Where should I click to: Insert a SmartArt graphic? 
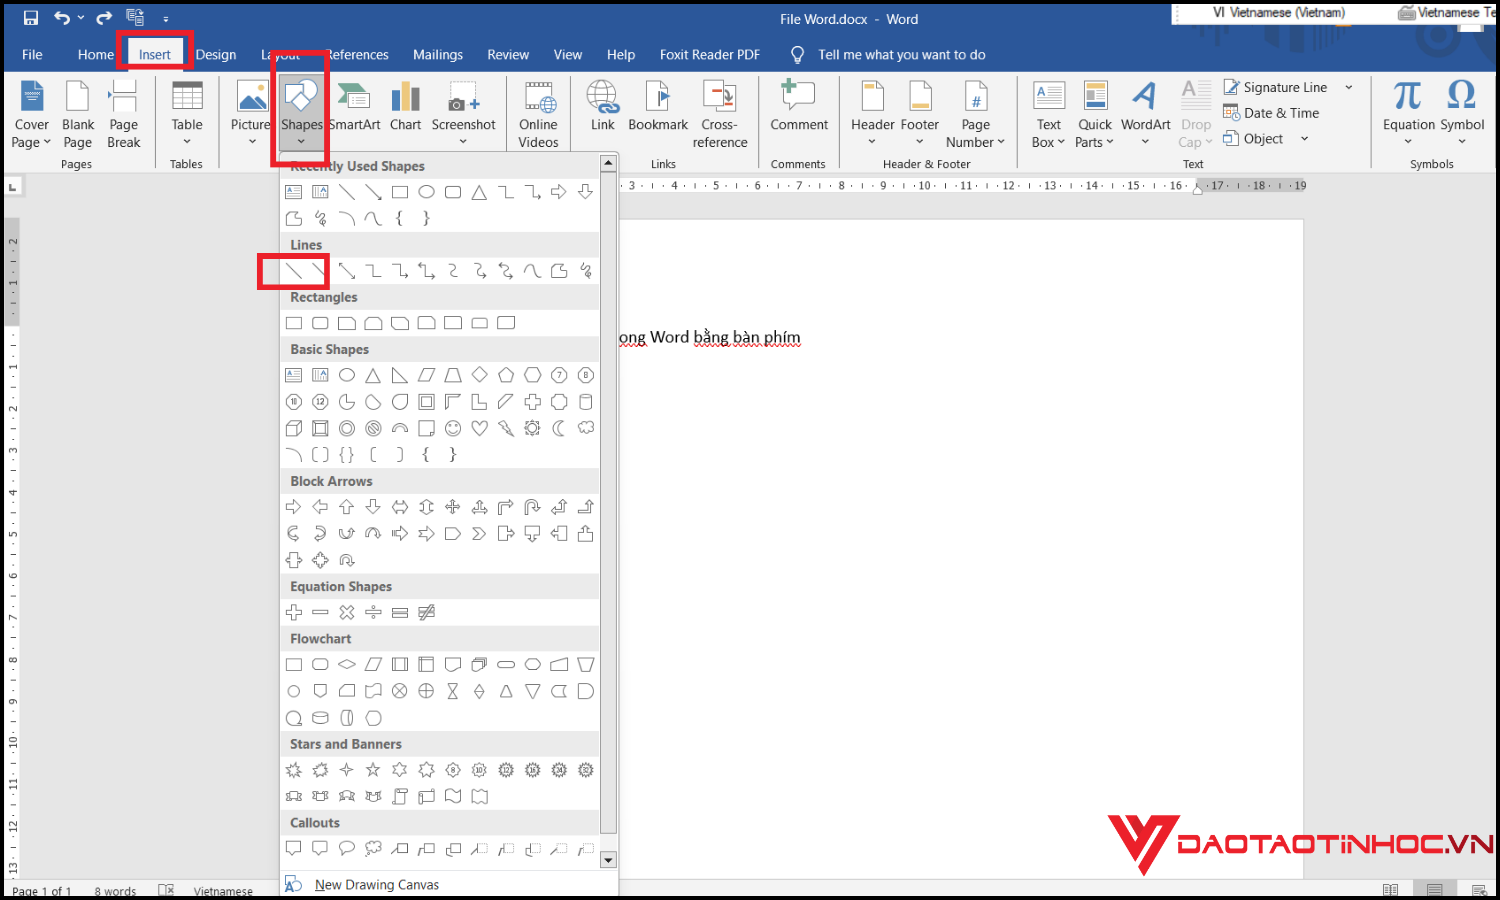click(355, 108)
